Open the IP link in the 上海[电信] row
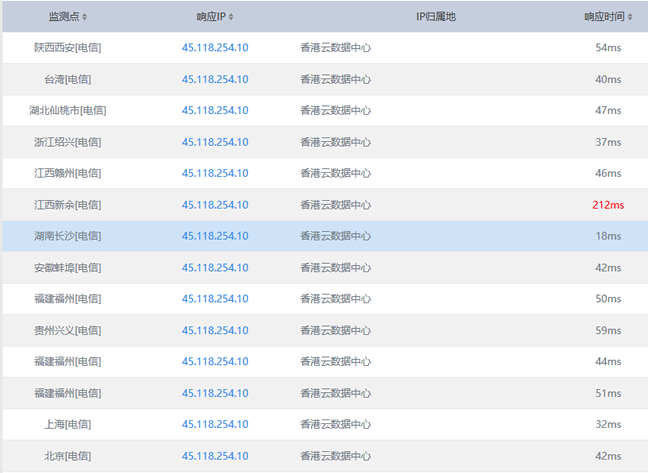This screenshot has width=648, height=473. coord(215,424)
